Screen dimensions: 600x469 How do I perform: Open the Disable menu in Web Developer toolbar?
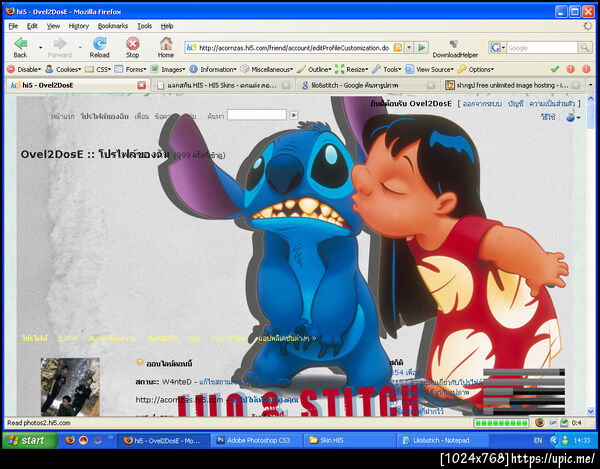[x=24, y=69]
